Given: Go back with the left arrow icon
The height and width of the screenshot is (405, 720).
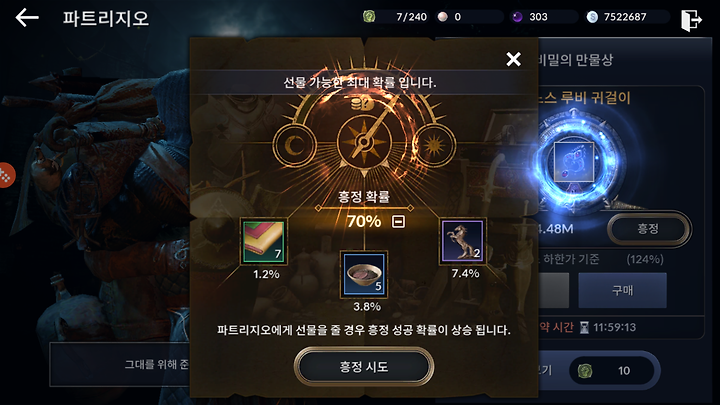Looking at the screenshot, I should coord(27,18).
